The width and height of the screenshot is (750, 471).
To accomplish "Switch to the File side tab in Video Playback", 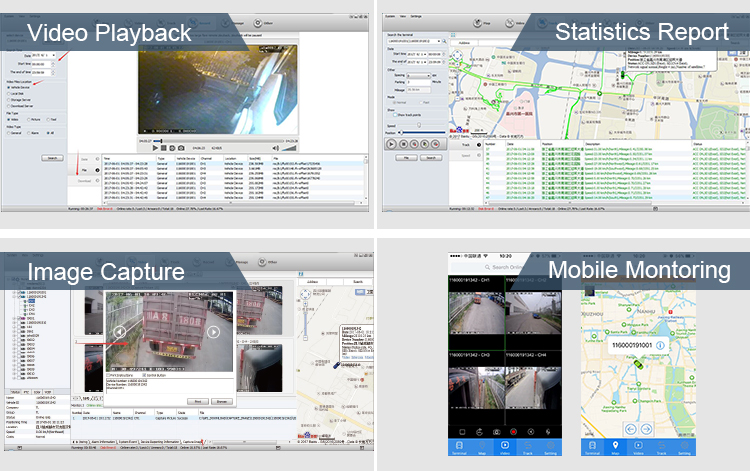I will [84, 170].
